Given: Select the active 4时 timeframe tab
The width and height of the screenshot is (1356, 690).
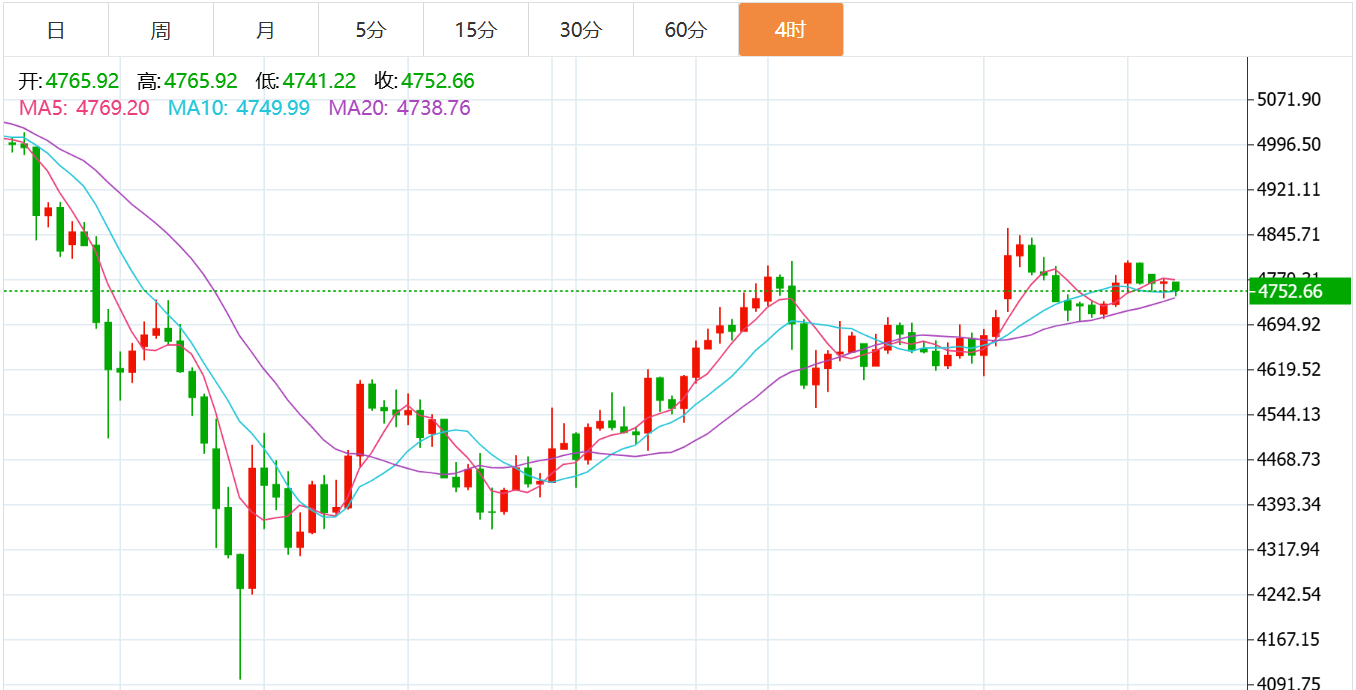Looking at the screenshot, I should (791, 30).
